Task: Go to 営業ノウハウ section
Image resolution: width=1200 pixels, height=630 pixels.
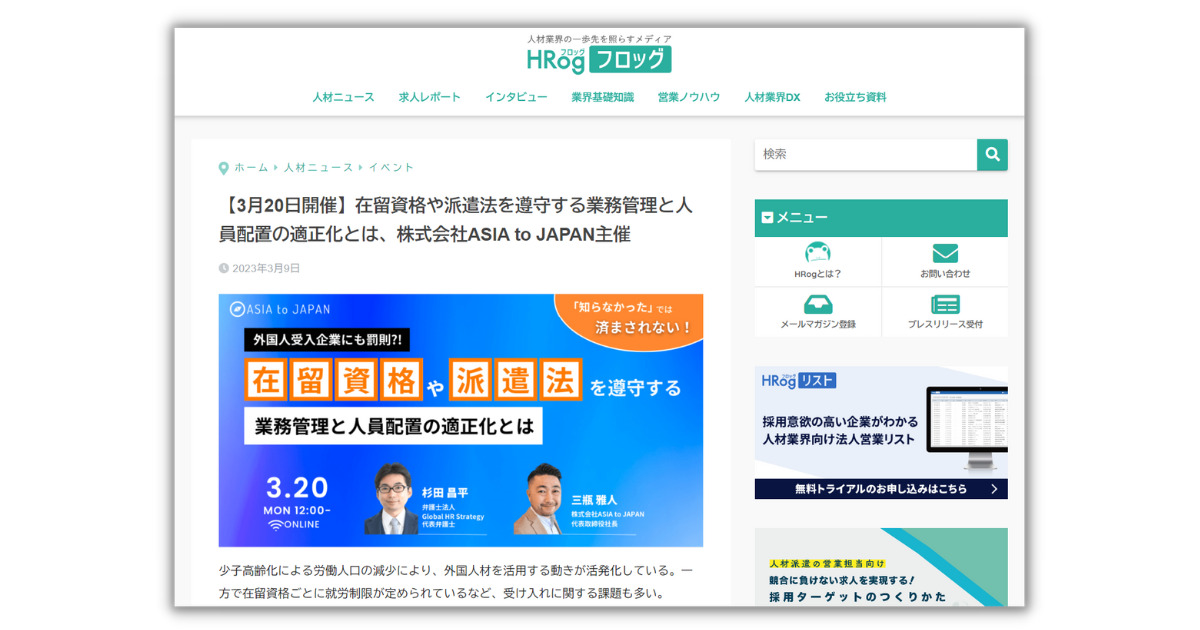Action: click(689, 97)
